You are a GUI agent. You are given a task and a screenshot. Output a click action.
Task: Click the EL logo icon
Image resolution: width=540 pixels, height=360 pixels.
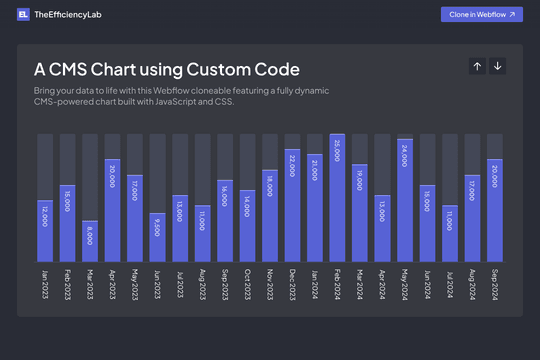[23, 14]
